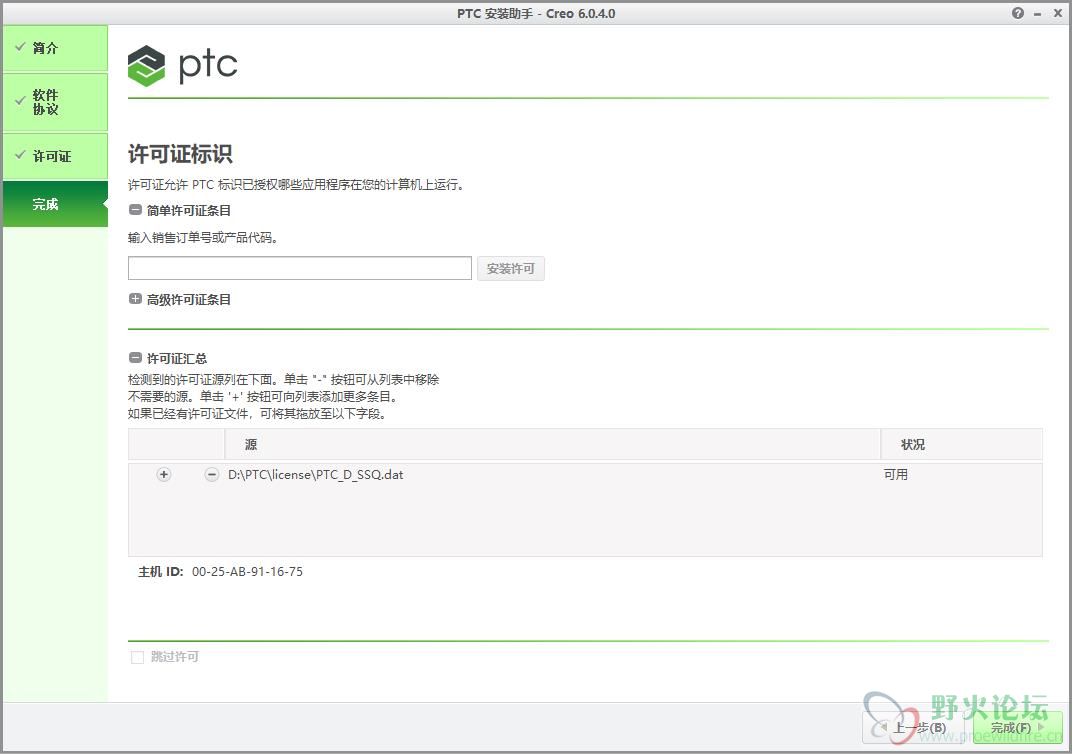Click the host ID 00-25-AB-91-16-75
The image size is (1072, 754).
click(x=247, y=571)
